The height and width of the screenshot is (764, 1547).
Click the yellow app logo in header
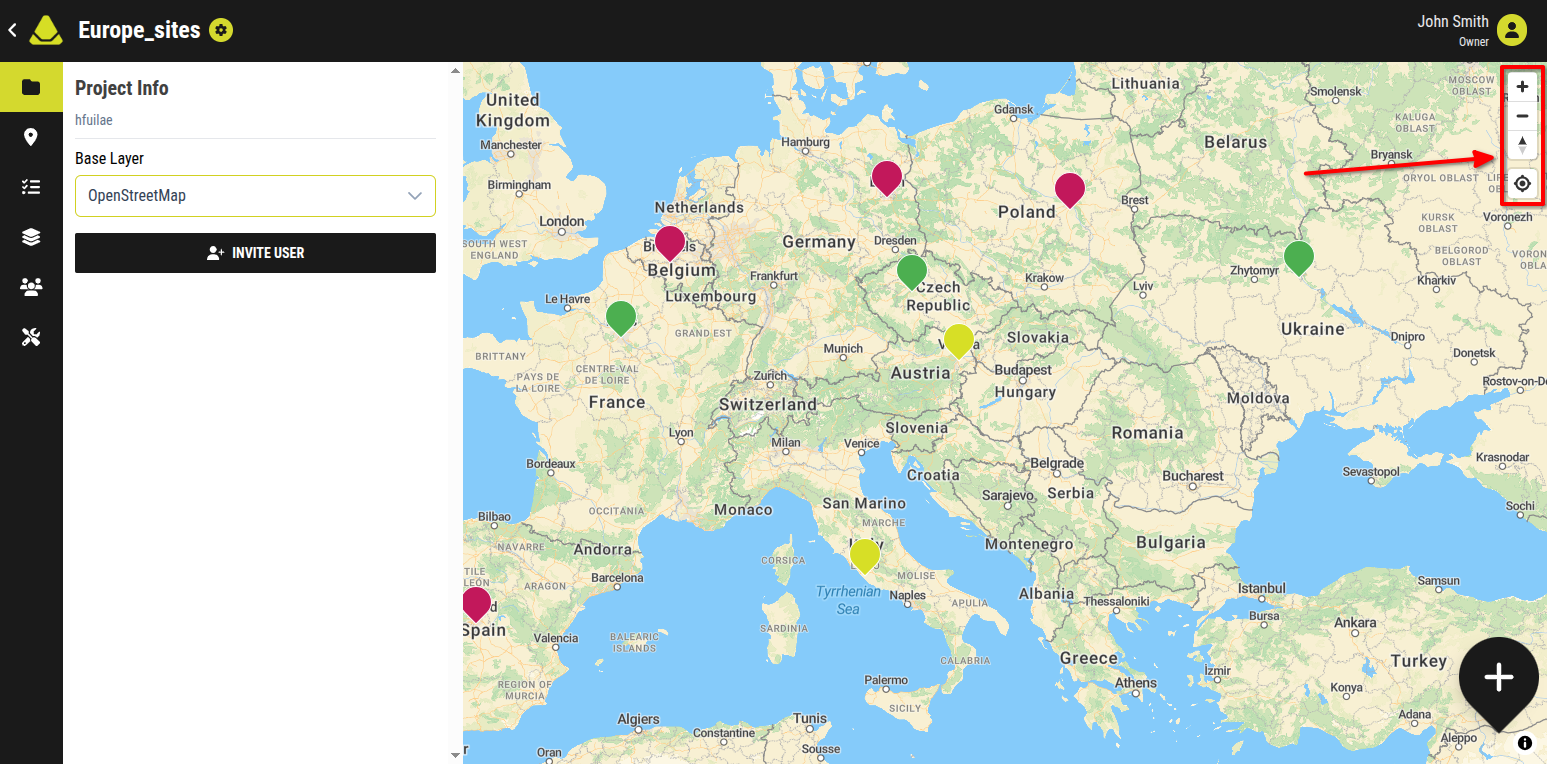pos(46,31)
